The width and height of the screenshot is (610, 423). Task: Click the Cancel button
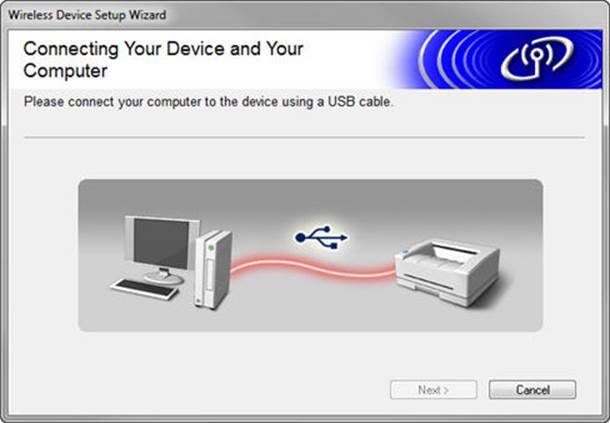click(x=532, y=390)
